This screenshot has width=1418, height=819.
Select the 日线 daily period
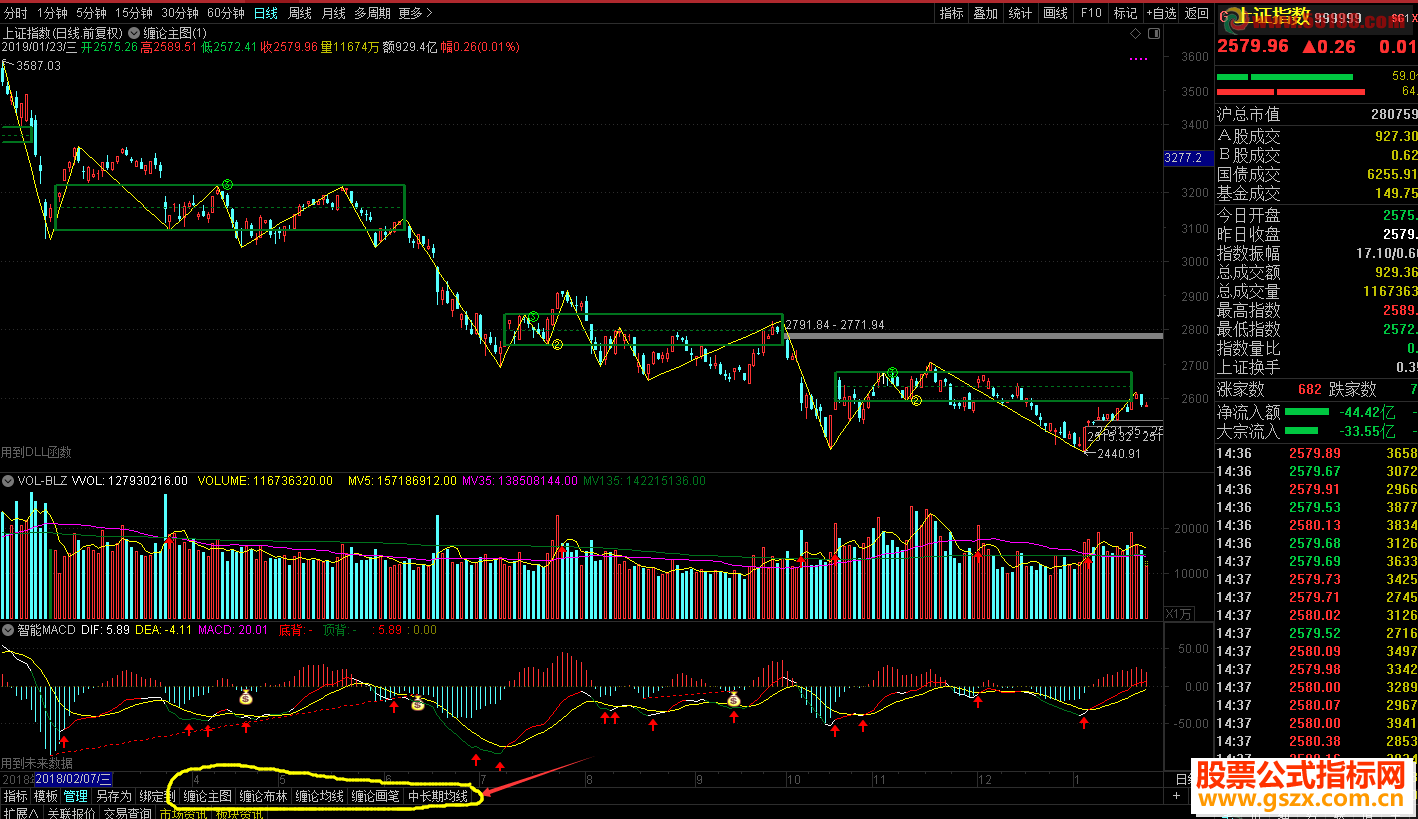click(x=266, y=13)
